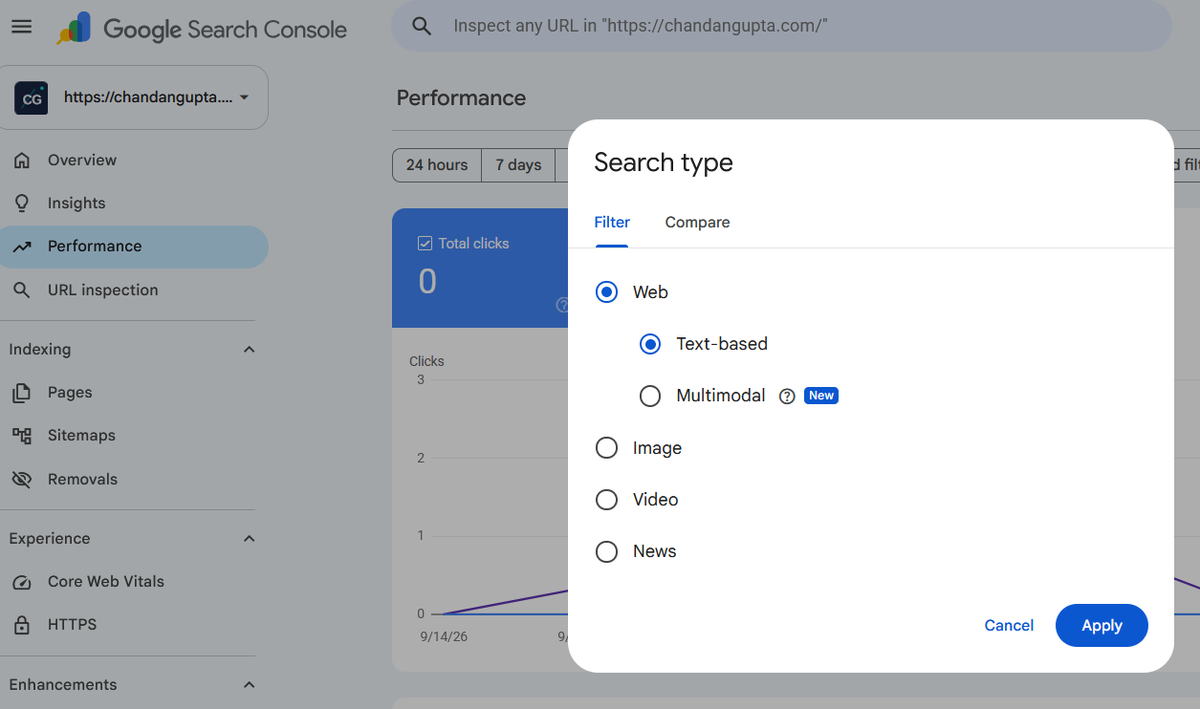Open Overview in the sidebar

coord(134,160)
